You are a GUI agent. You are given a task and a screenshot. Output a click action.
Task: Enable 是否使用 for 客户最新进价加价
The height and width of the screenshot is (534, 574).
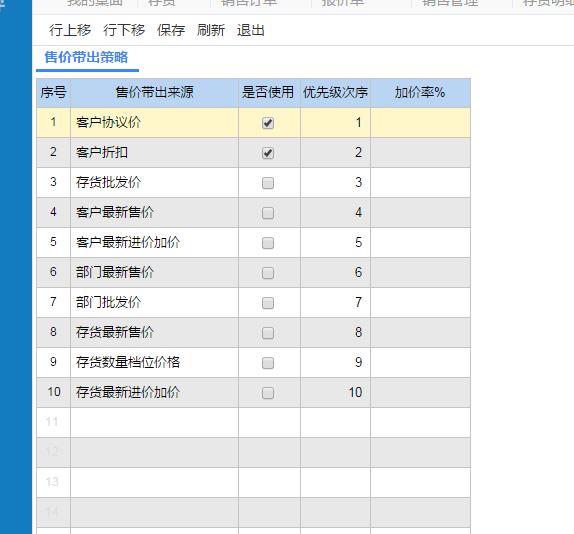pyautogui.click(x=268, y=243)
